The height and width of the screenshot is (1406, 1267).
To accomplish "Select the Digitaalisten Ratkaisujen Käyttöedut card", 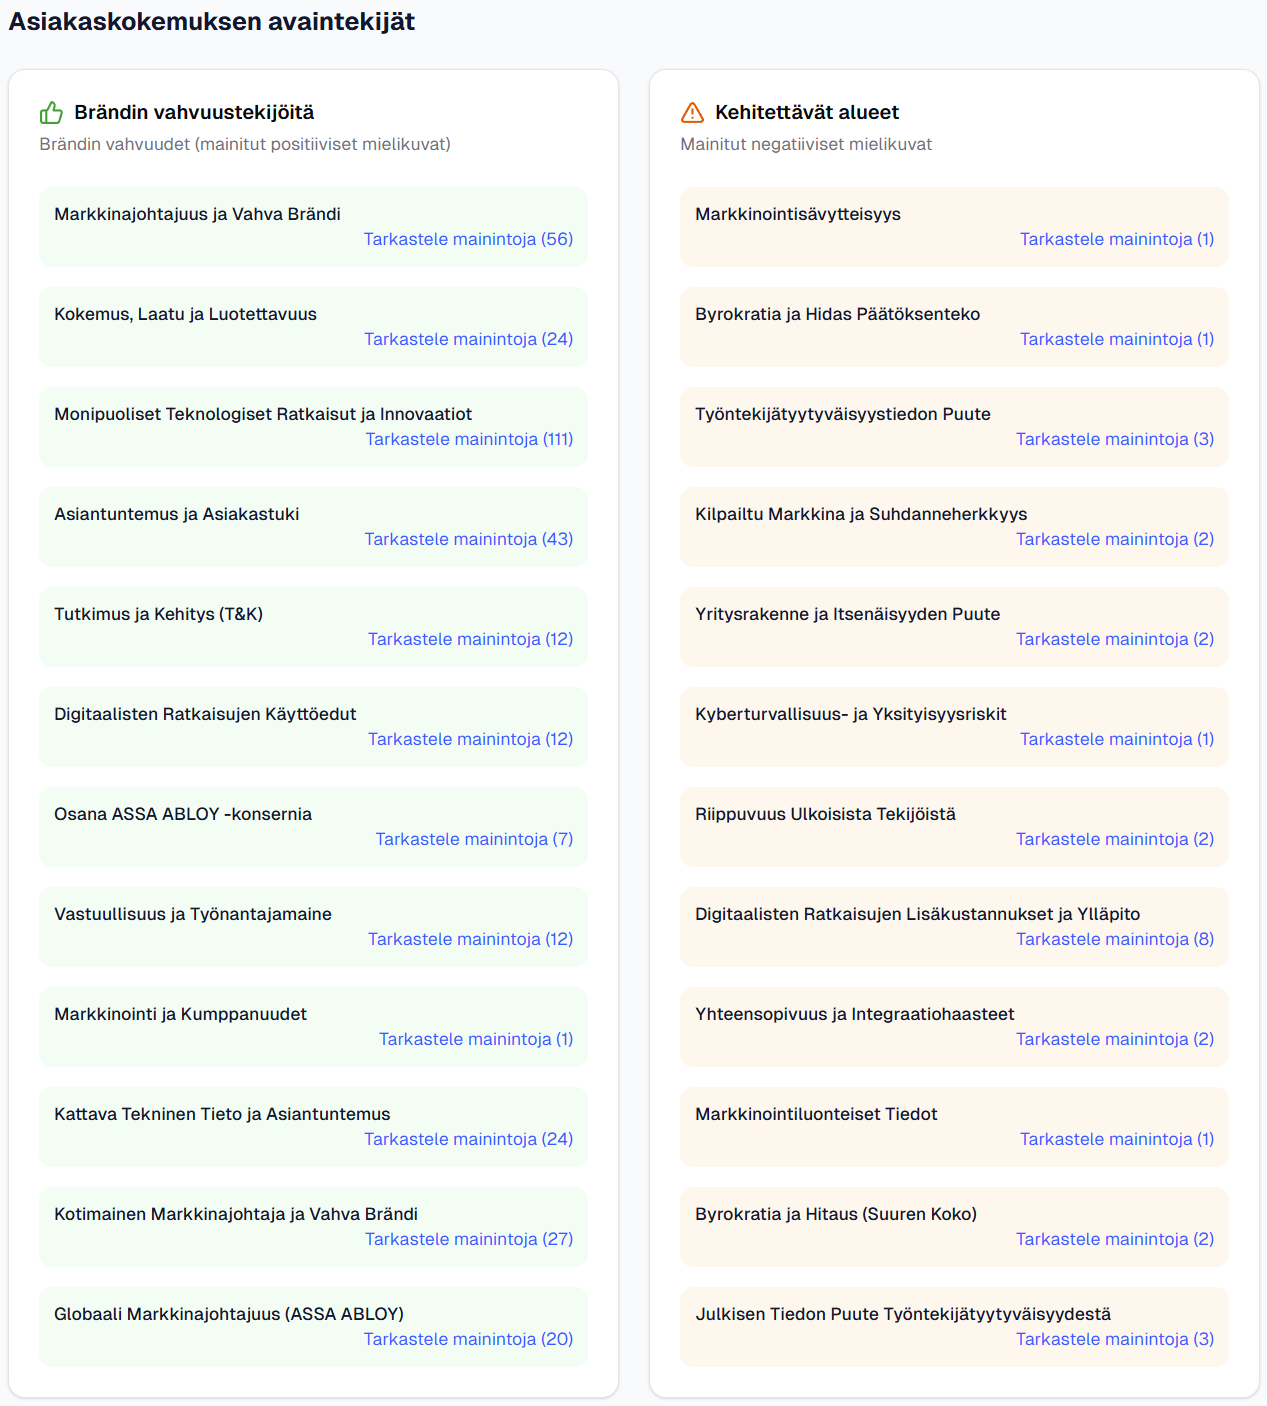I will click(x=205, y=714).
